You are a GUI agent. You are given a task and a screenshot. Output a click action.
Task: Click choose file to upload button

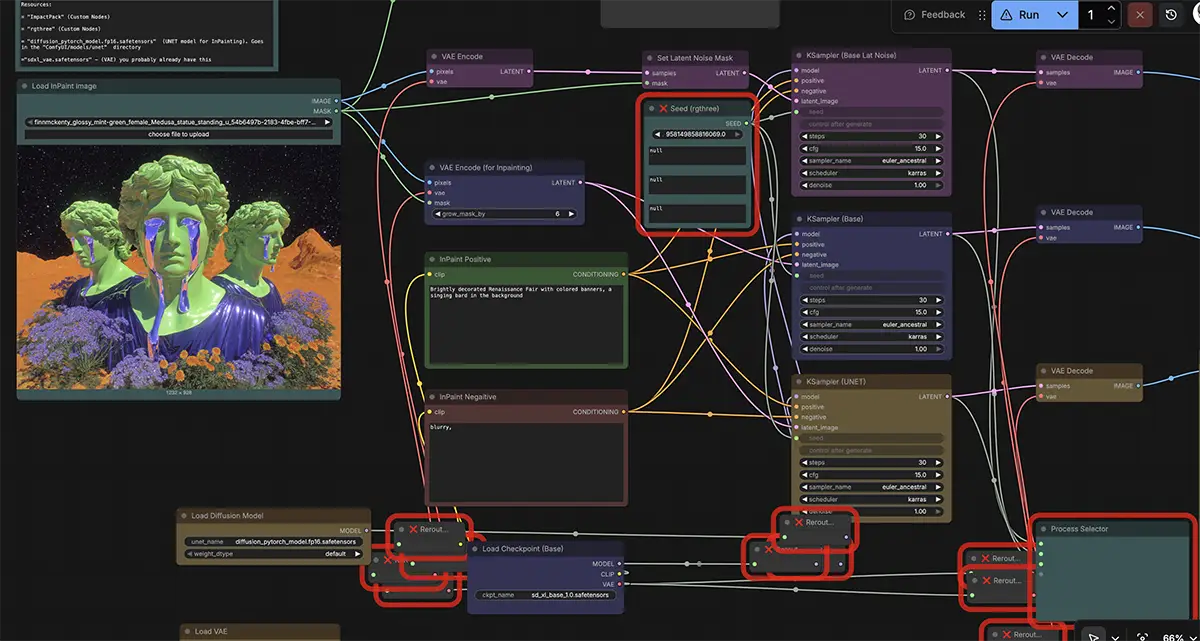click(179, 134)
